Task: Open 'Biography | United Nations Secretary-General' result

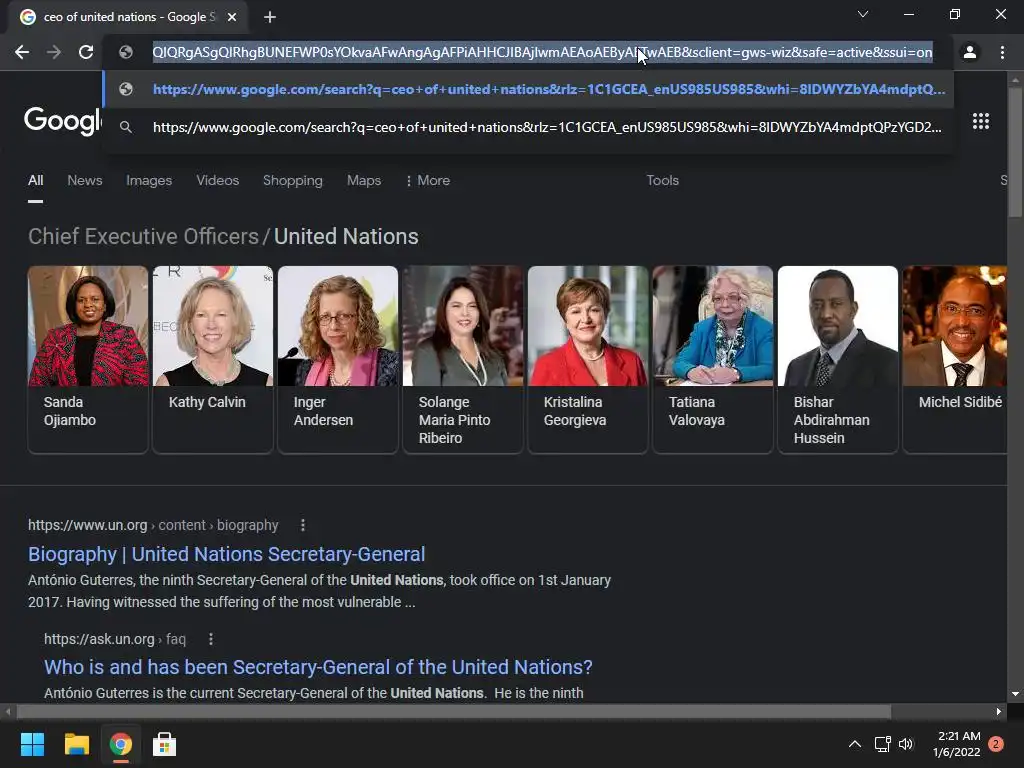Action: point(227,554)
